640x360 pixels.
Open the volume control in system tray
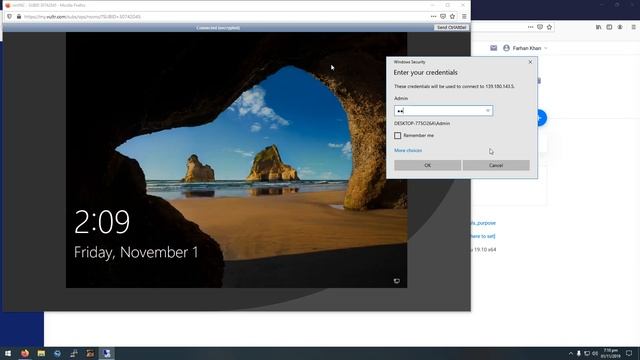pyautogui.click(x=595, y=353)
